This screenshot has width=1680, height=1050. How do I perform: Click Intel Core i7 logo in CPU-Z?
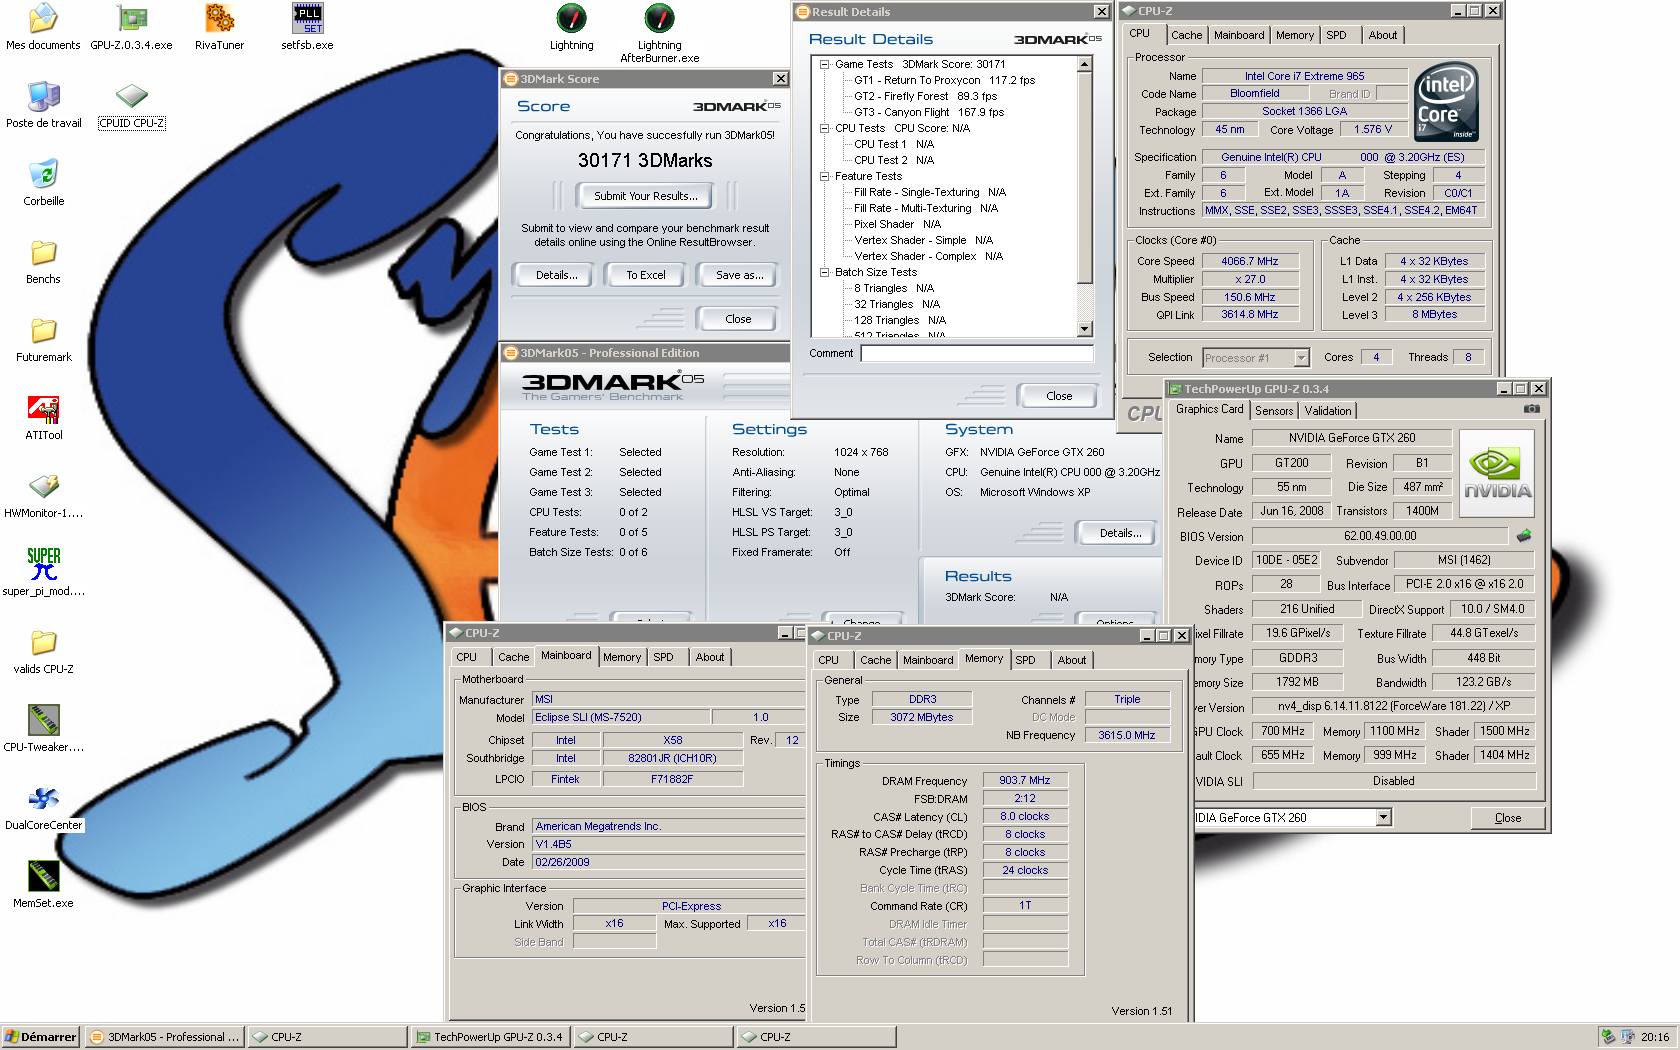pos(1446,104)
